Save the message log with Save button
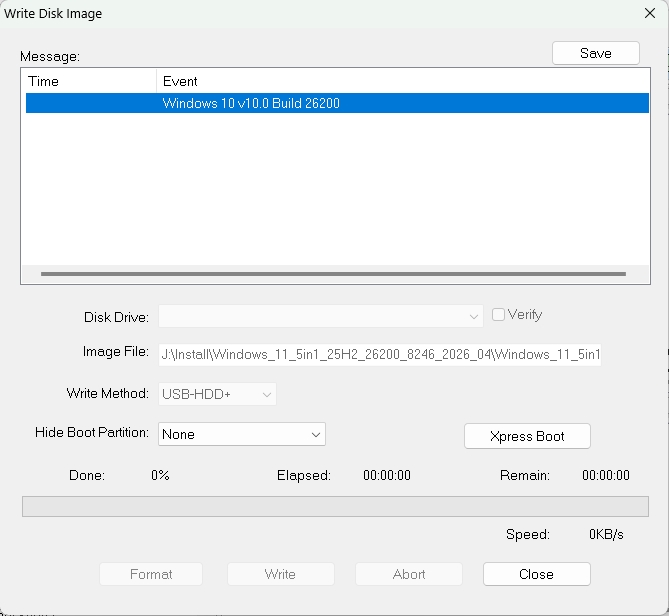 tap(596, 53)
